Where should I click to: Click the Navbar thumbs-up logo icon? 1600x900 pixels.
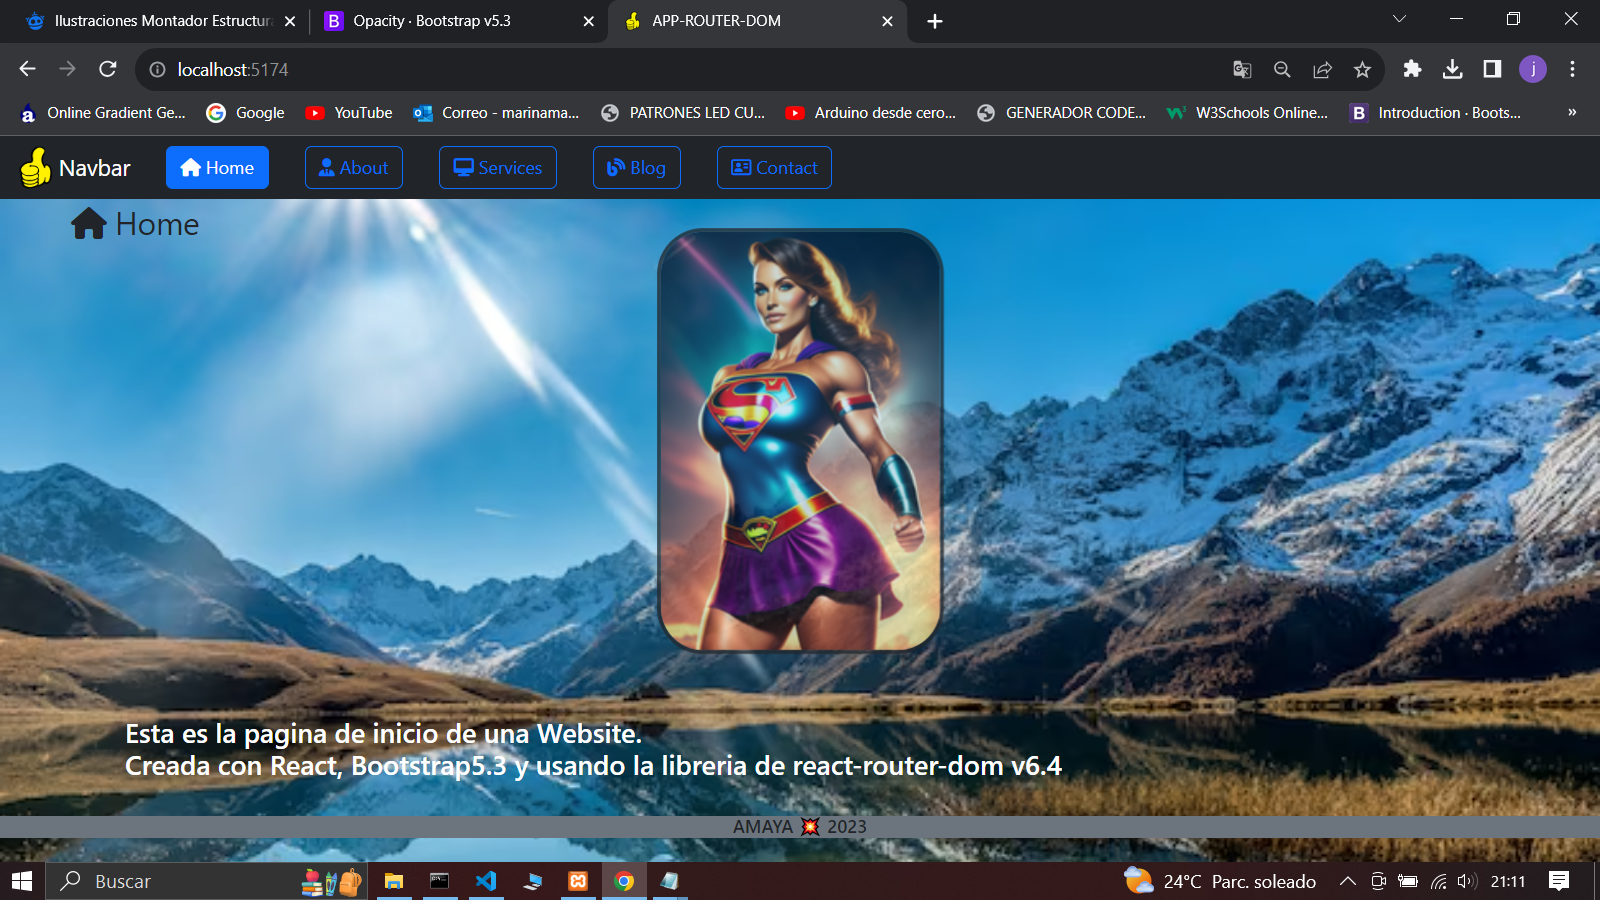36,167
